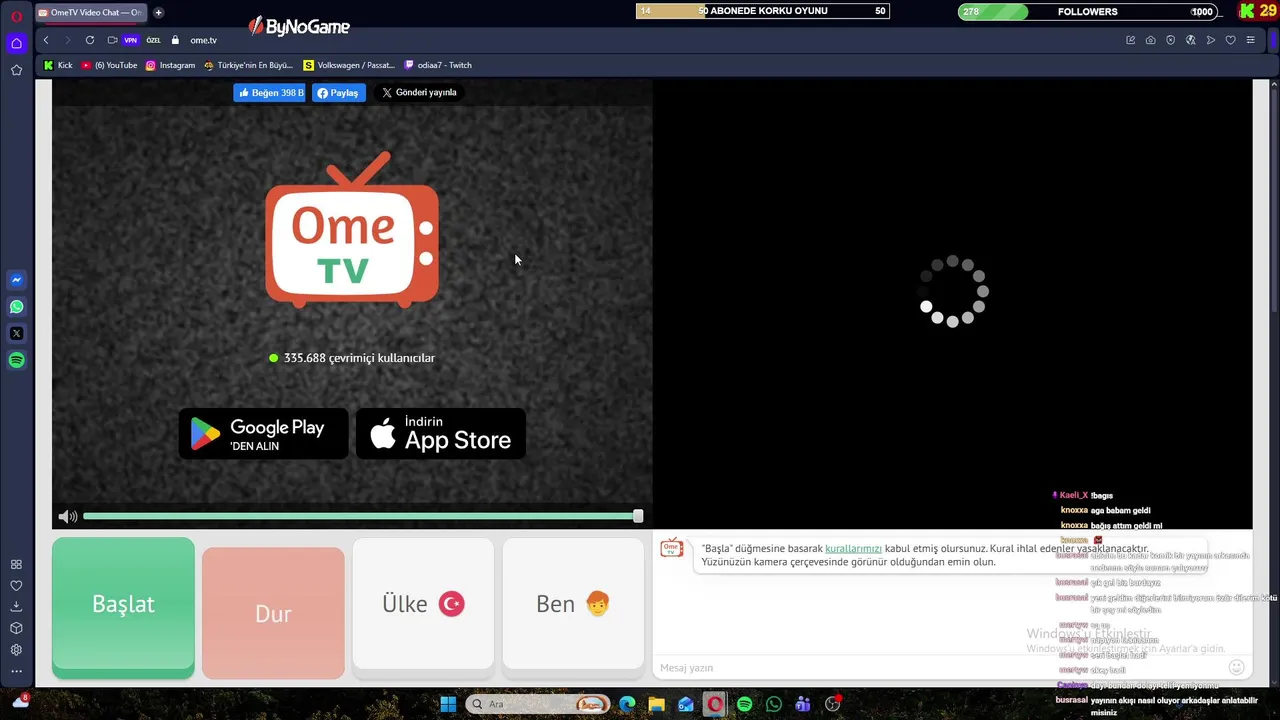Open the odiaa7 - Twitch bookmark

438,65
